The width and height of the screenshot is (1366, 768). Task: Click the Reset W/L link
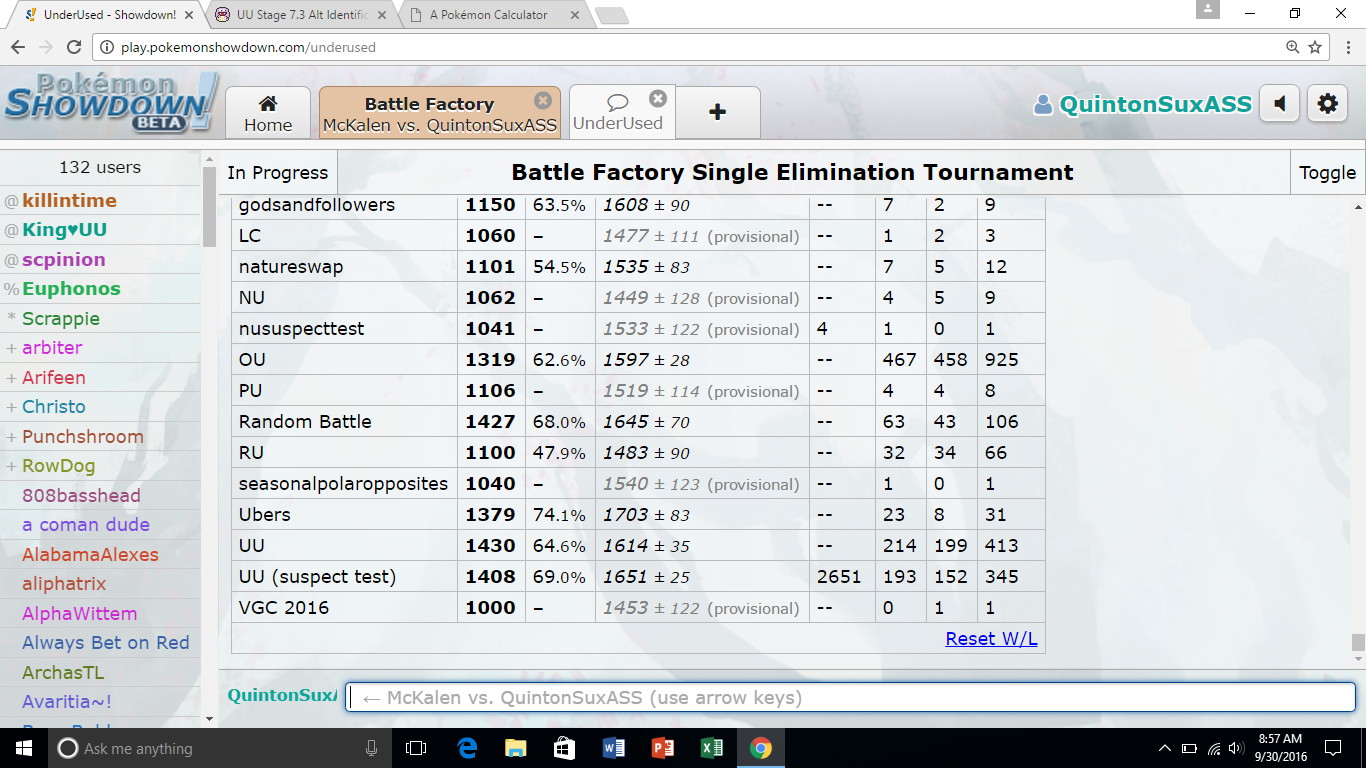click(x=991, y=638)
